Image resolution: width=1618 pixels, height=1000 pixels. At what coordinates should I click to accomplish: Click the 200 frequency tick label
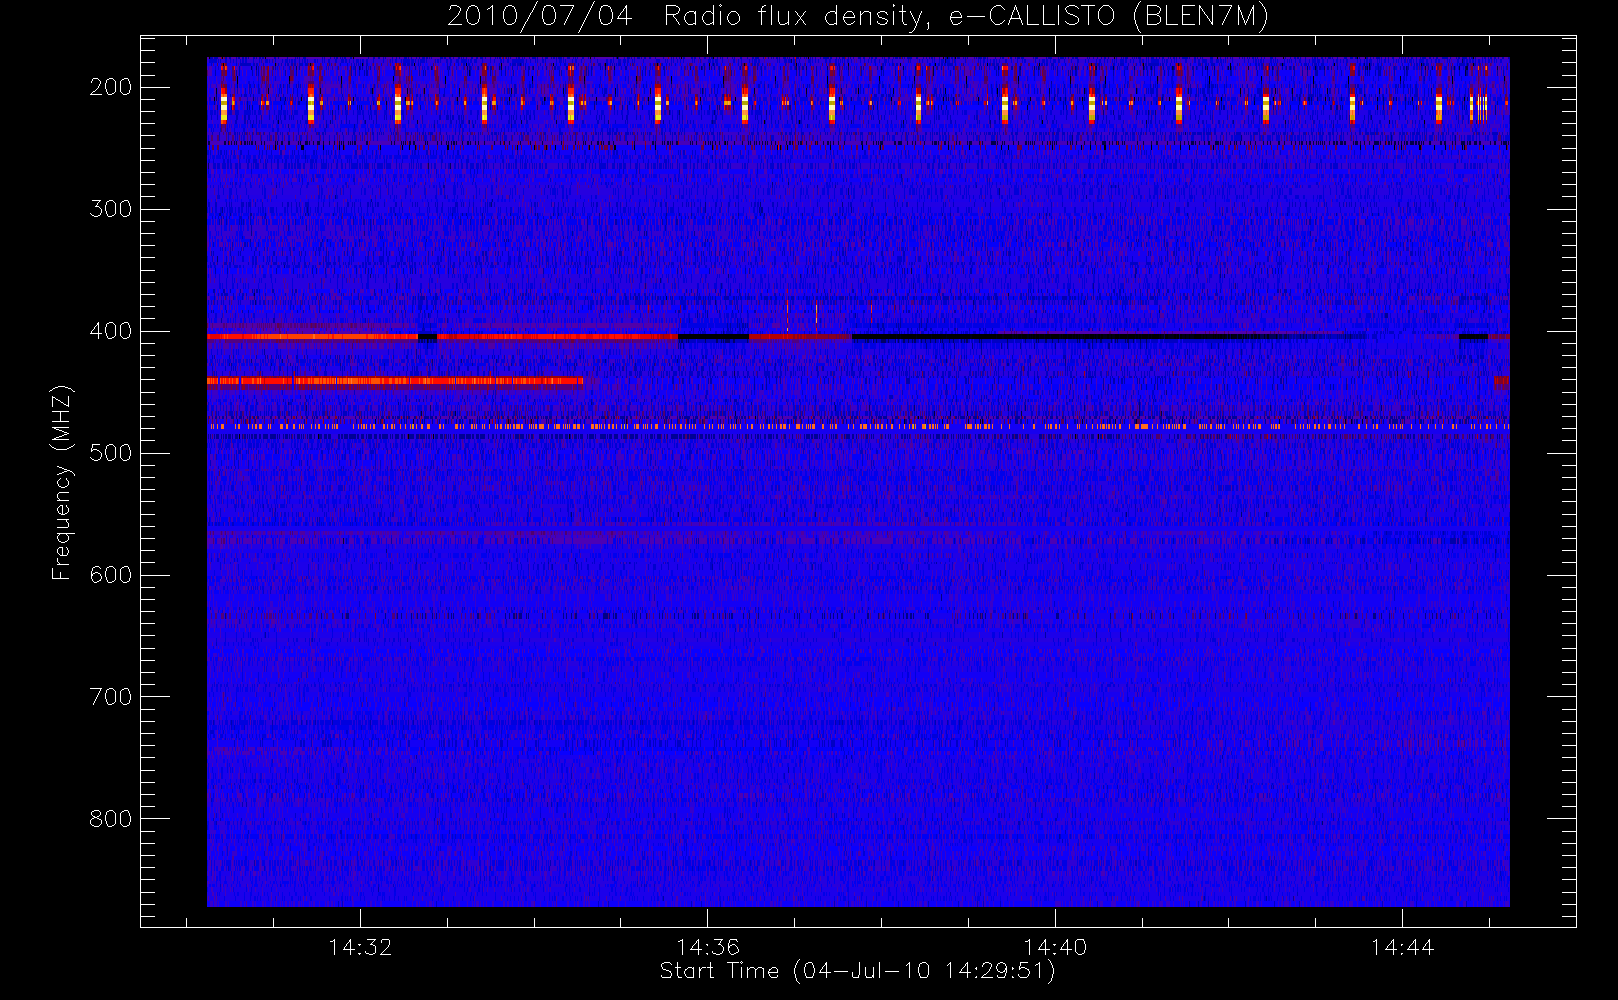click(x=110, y=87)
